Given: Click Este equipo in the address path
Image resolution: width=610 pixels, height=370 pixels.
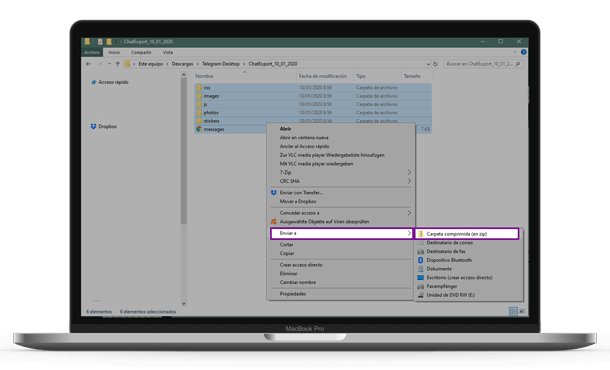Looking at the screenshot, I should [151, 64].
